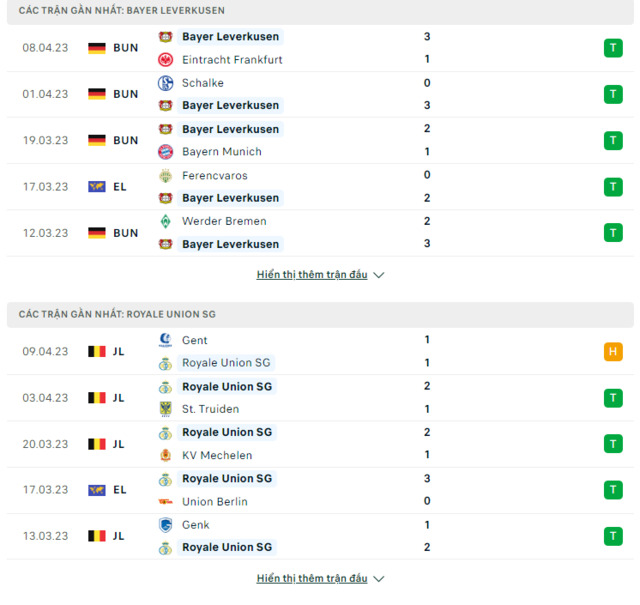Viewport: 640px width, 605px height.
Task: Select Bayer Leverkusen in the Bayern Munich match
Action: tap(231, 129)
